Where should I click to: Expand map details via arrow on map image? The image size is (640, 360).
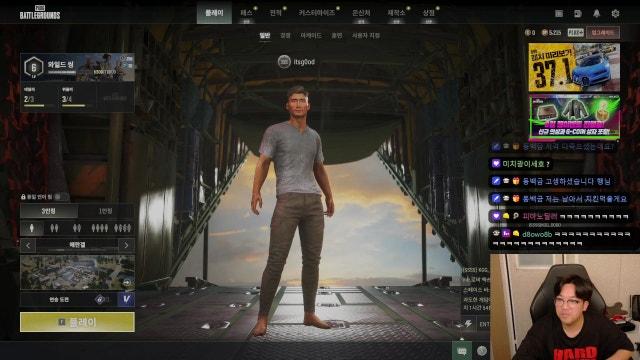coord(127,282)
